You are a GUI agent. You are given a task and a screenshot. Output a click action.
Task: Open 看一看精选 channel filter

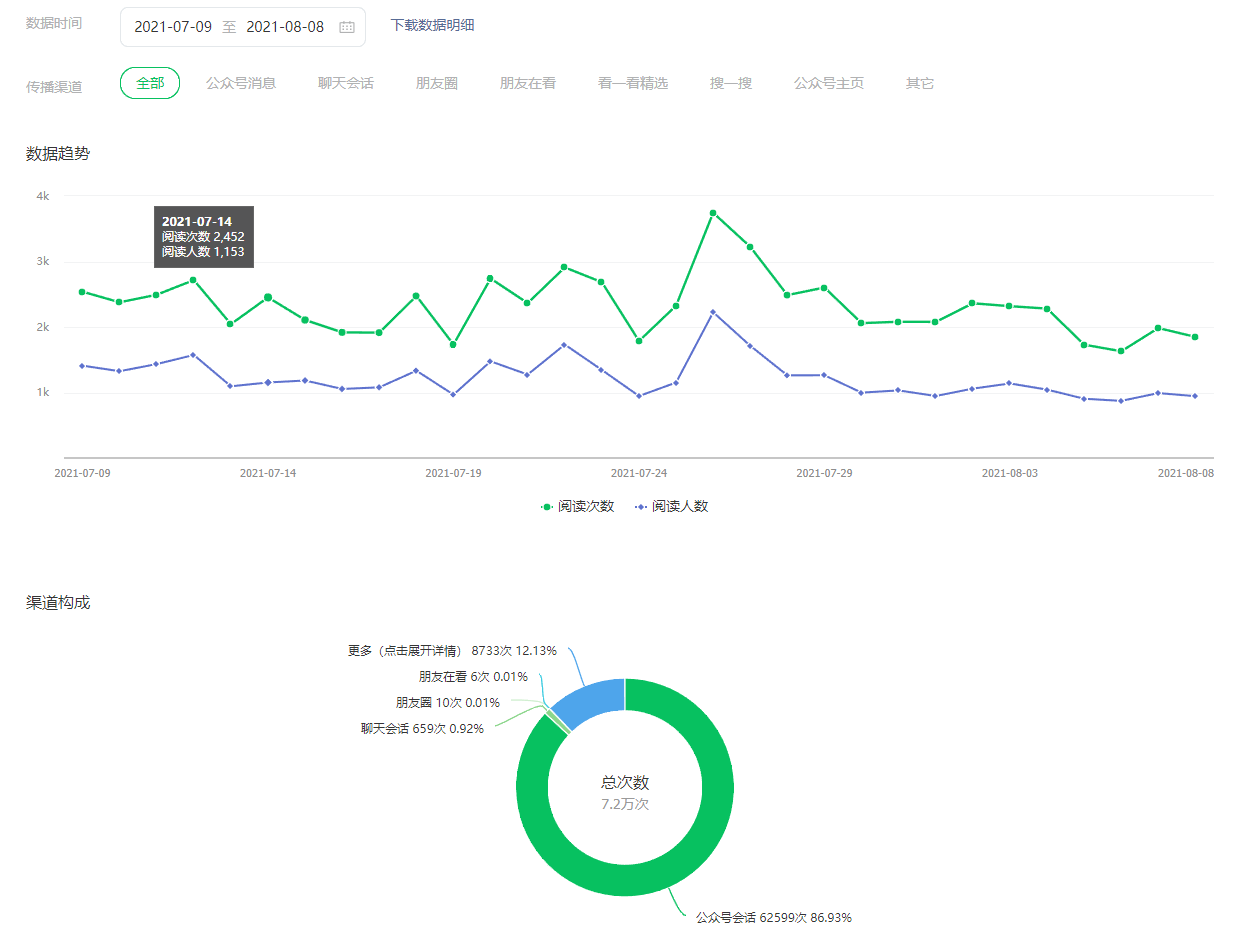(633, 84)
